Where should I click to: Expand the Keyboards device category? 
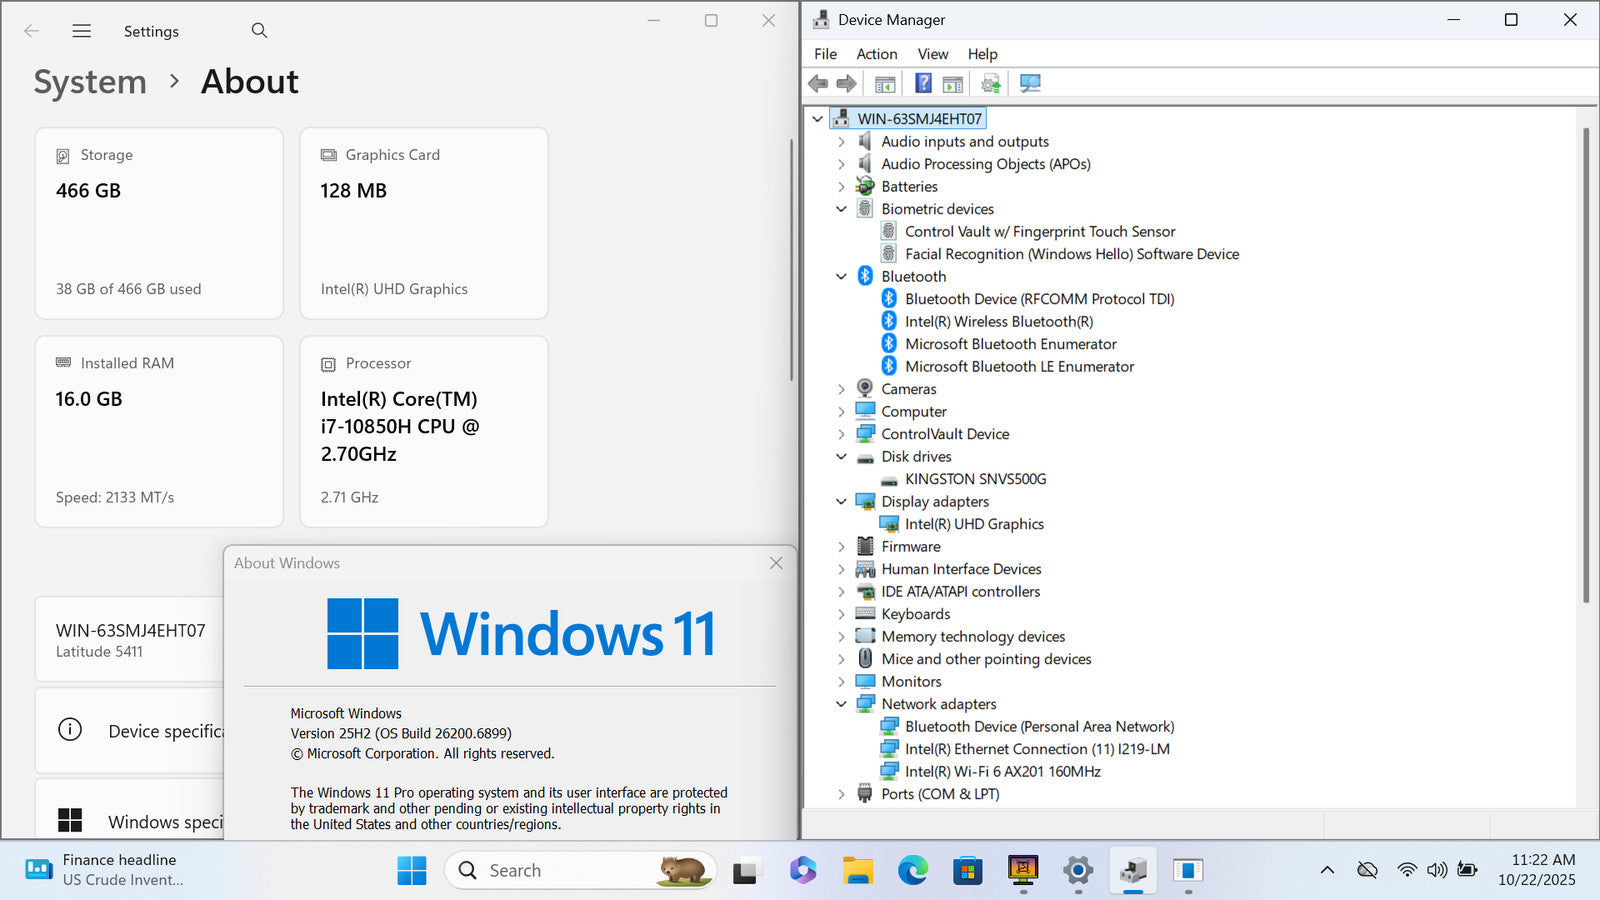point(841,614)
